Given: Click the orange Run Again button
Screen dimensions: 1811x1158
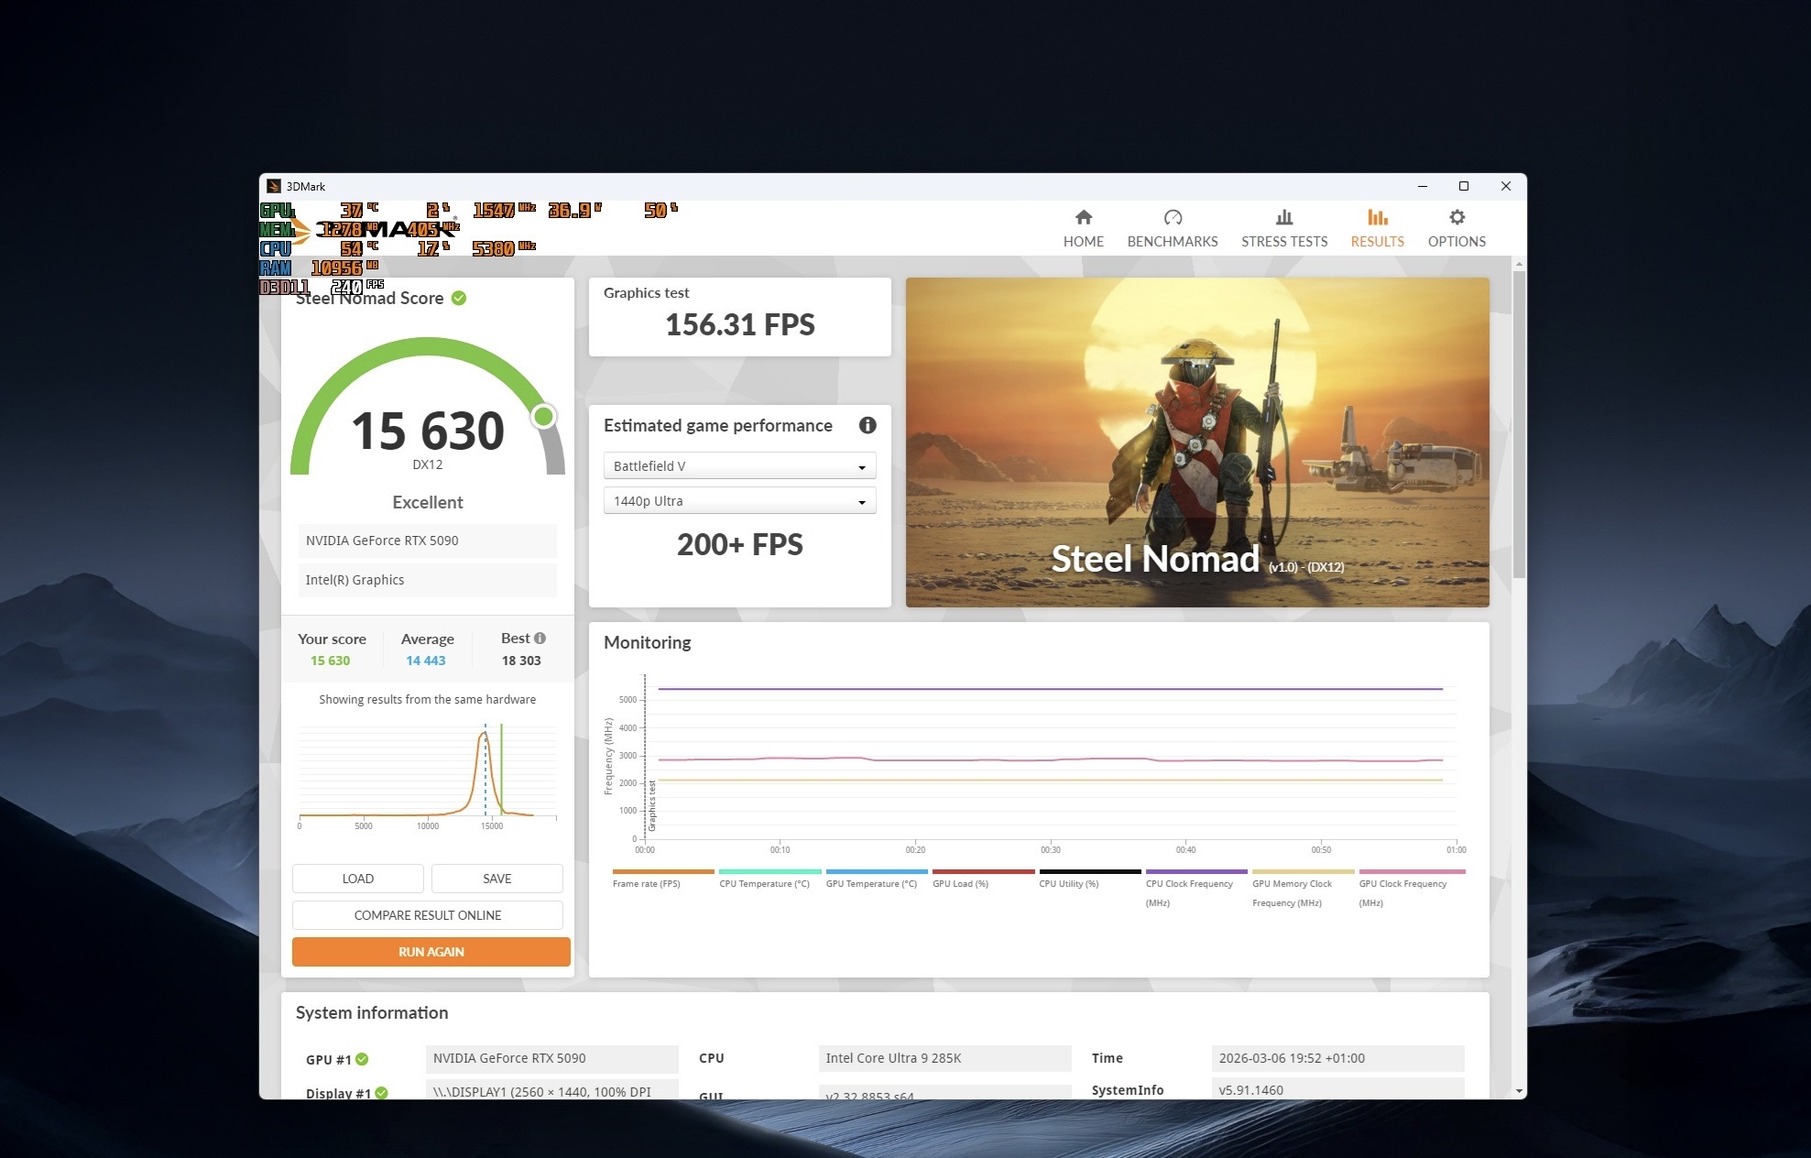Looking at the screenshot, I should (x=431, y=951).
